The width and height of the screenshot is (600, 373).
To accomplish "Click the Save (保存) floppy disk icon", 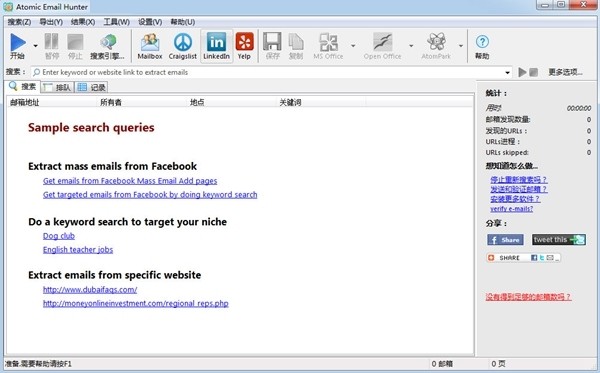I will 272,41.
